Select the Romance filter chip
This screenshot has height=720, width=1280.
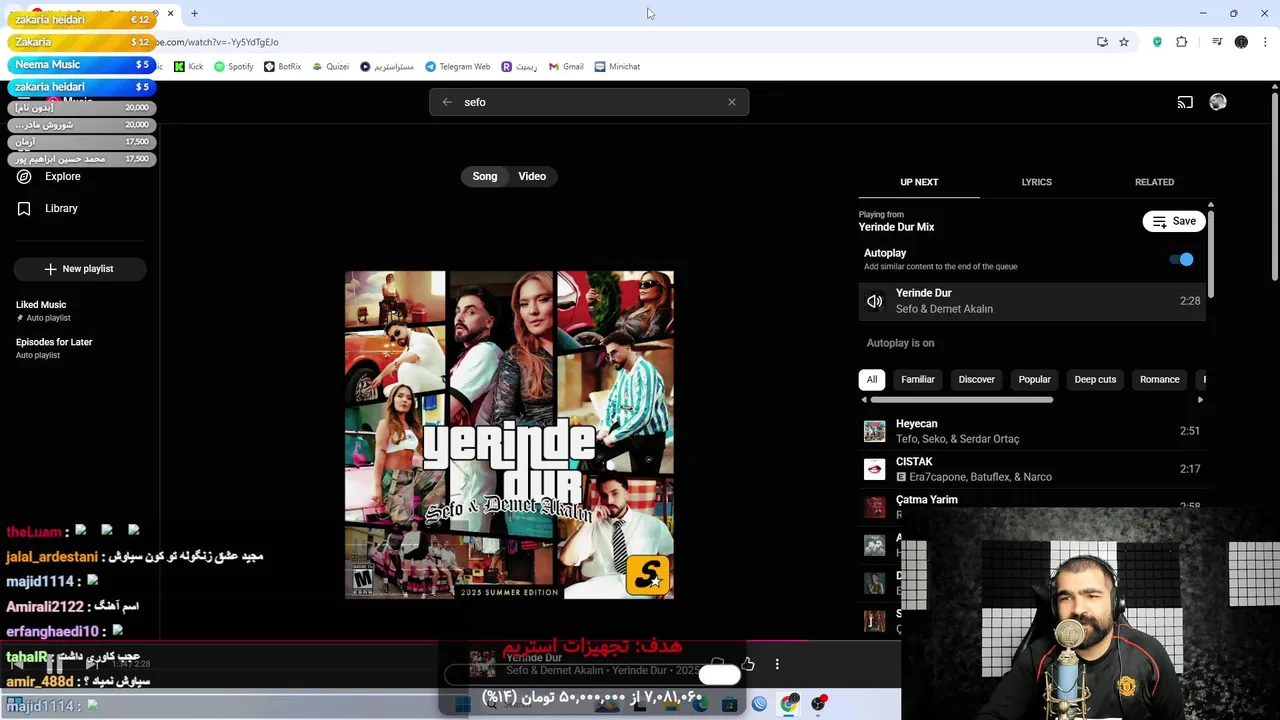tap(1160, 380)
